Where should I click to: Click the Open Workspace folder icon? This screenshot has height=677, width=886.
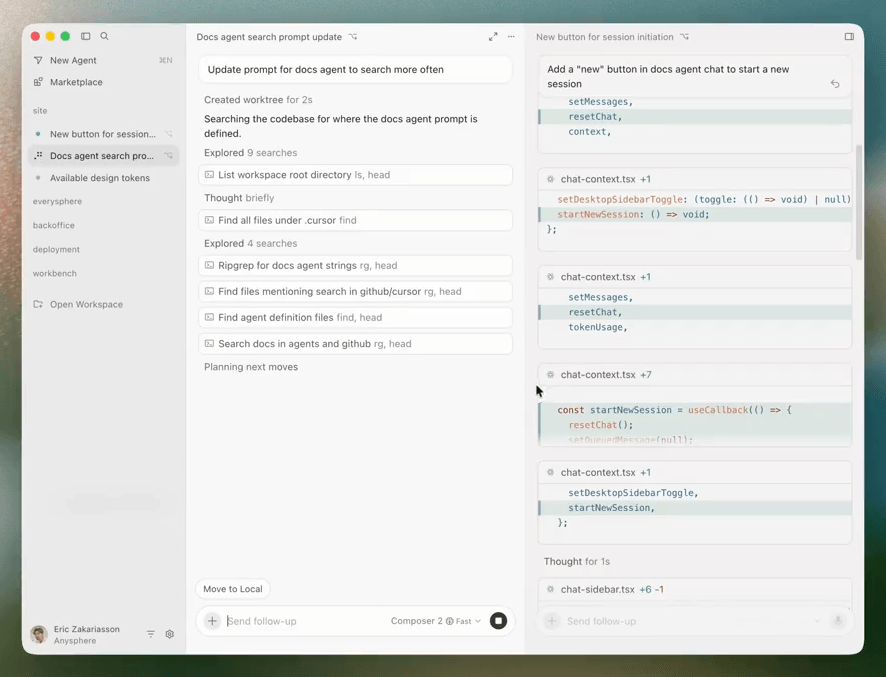point(38,304)
